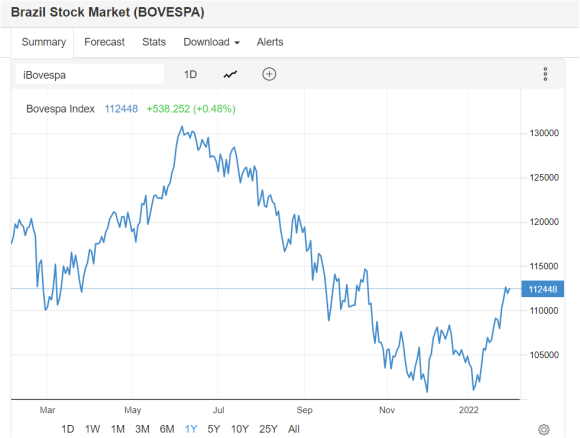Switch to the Forecast tab
This screenshot has height=438, width=580.
pos(104,42)
